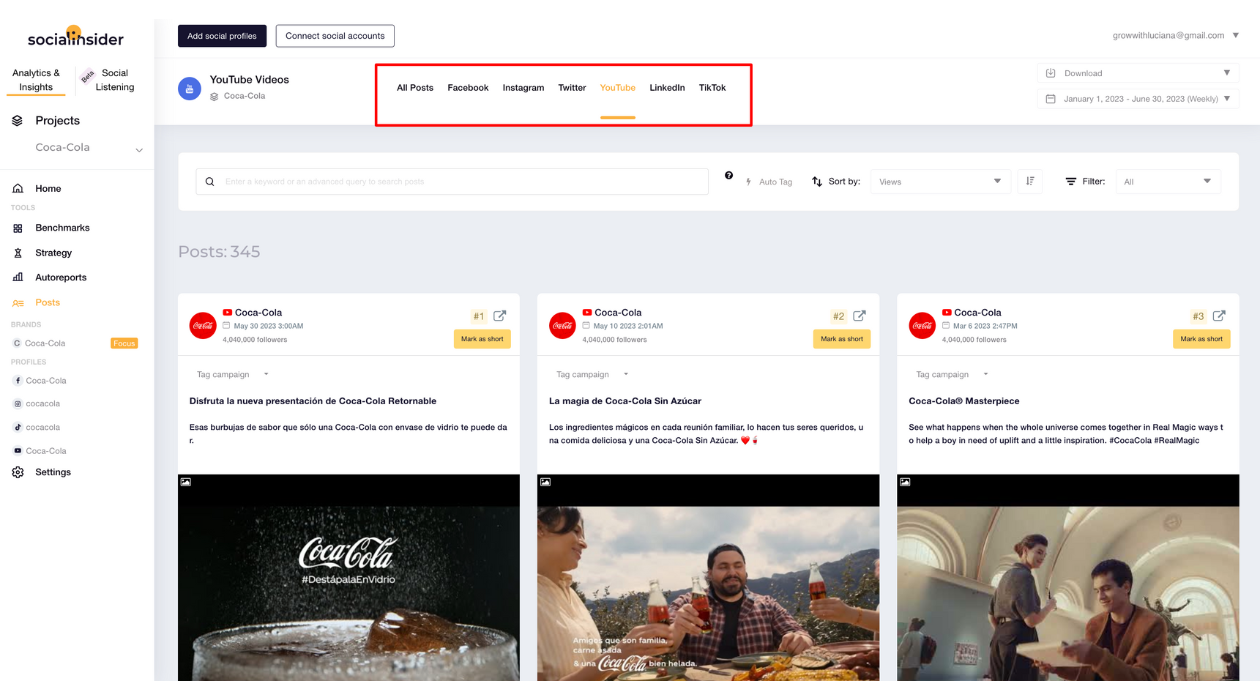Switch to the All Posts tab
The image size is (1260, 700).
point(415,88)
